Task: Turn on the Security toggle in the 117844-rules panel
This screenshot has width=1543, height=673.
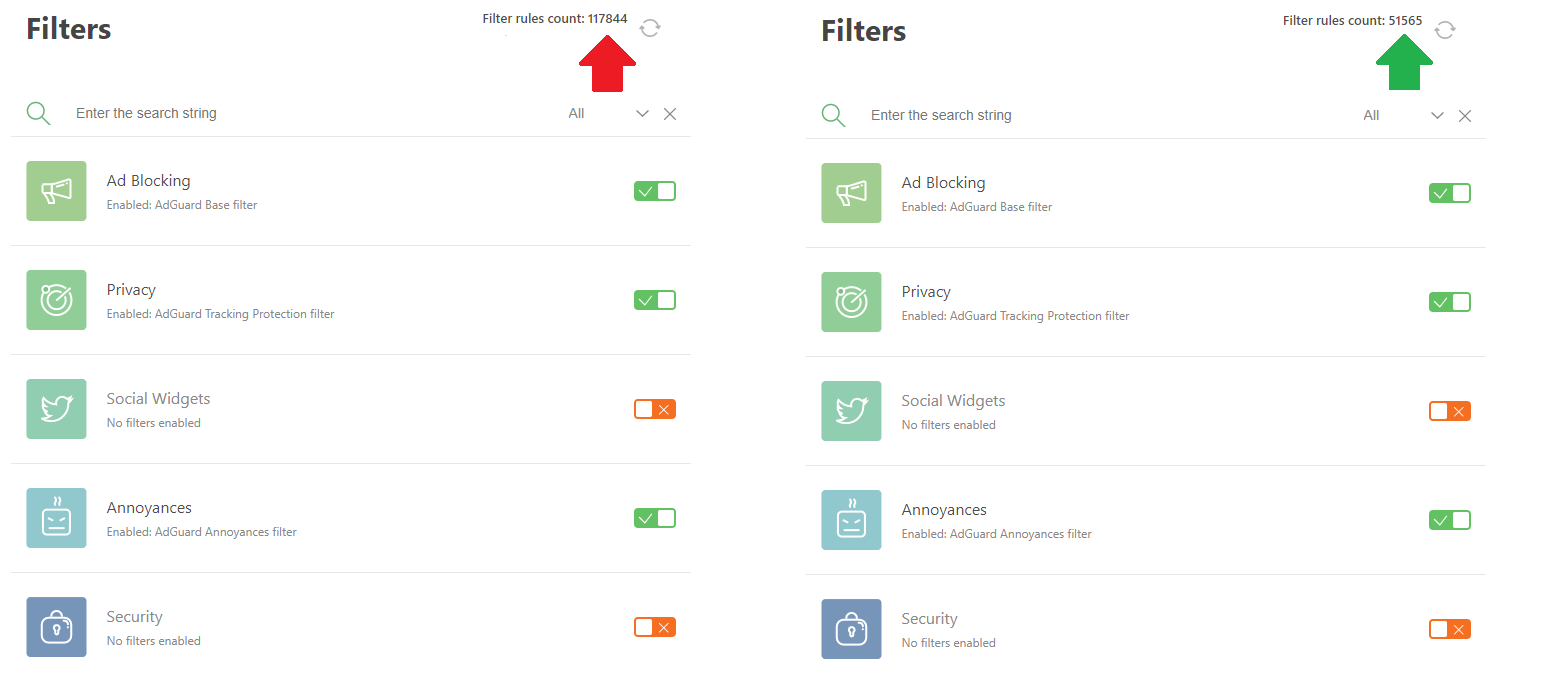Action: (654, 627)
